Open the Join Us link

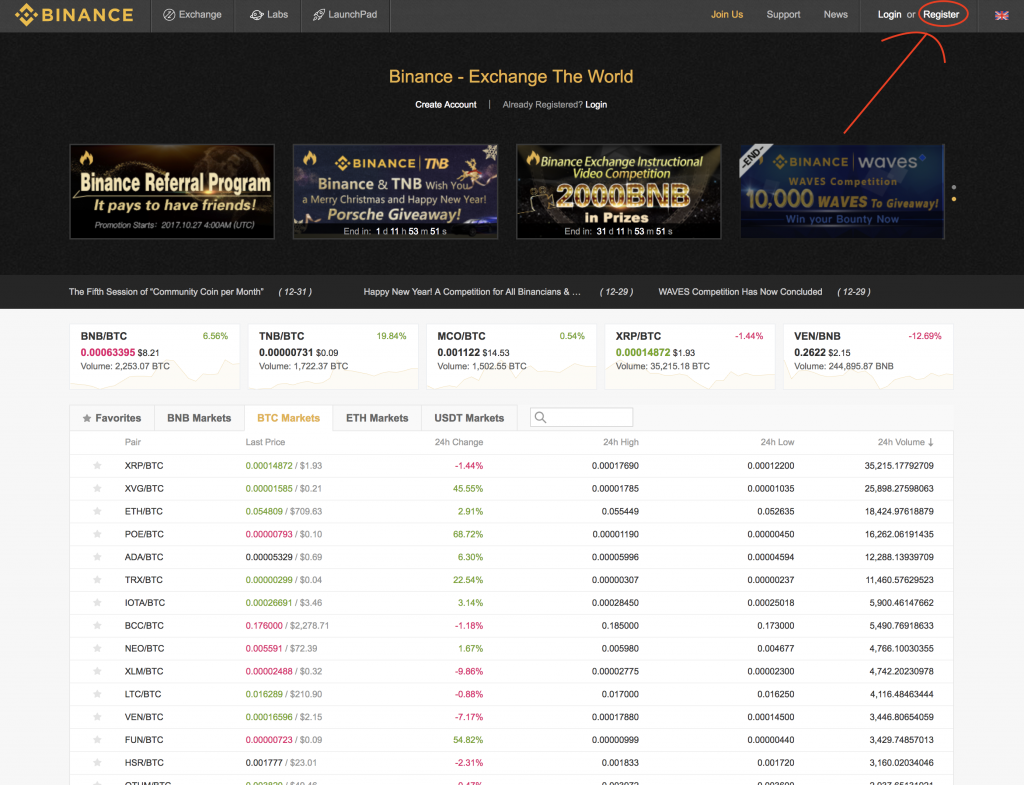pyautogui.click(x=727, y=15)
